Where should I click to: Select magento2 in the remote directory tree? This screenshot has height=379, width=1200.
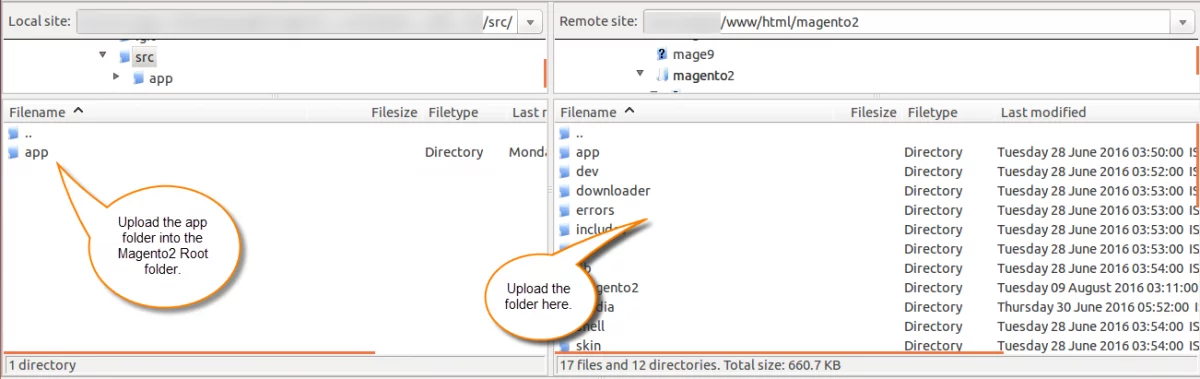click(704, 75)
